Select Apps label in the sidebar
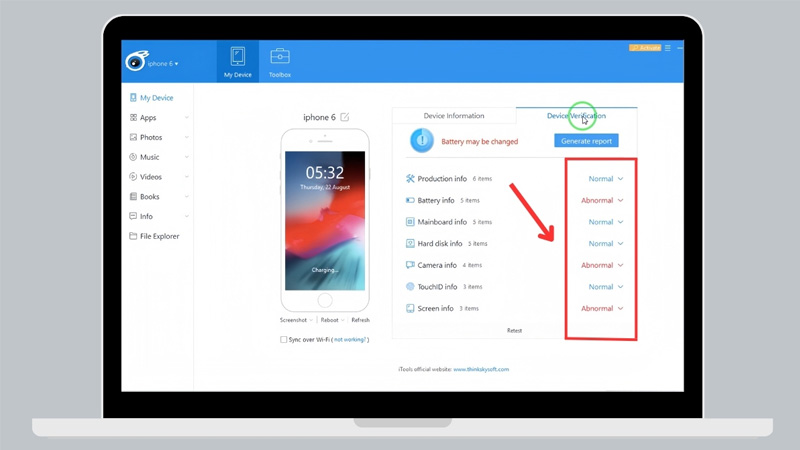The image size is (800, 450). click(148, 117)
